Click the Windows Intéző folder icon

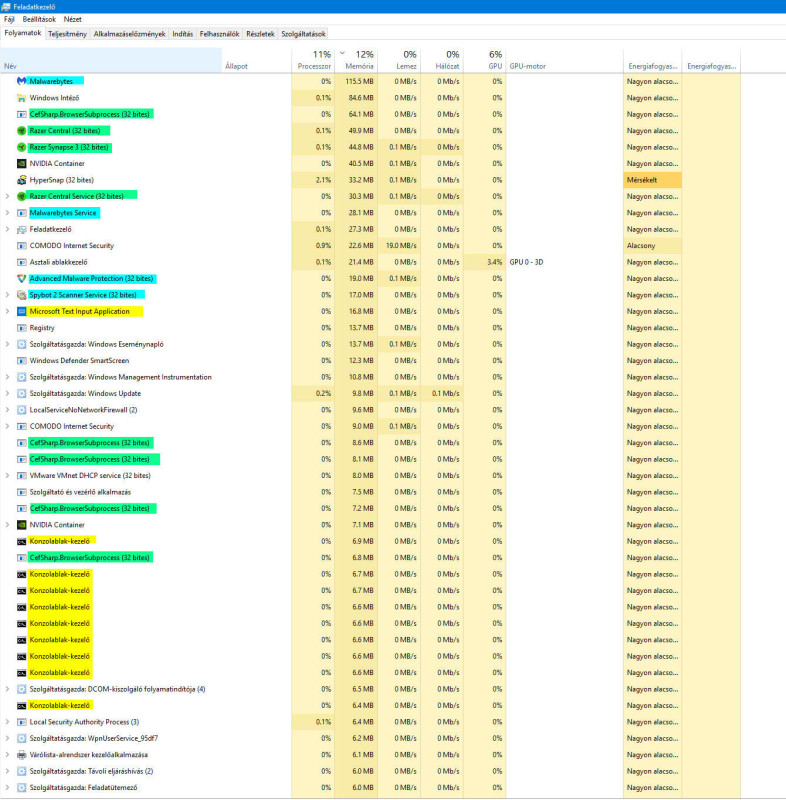pos(21,97)
